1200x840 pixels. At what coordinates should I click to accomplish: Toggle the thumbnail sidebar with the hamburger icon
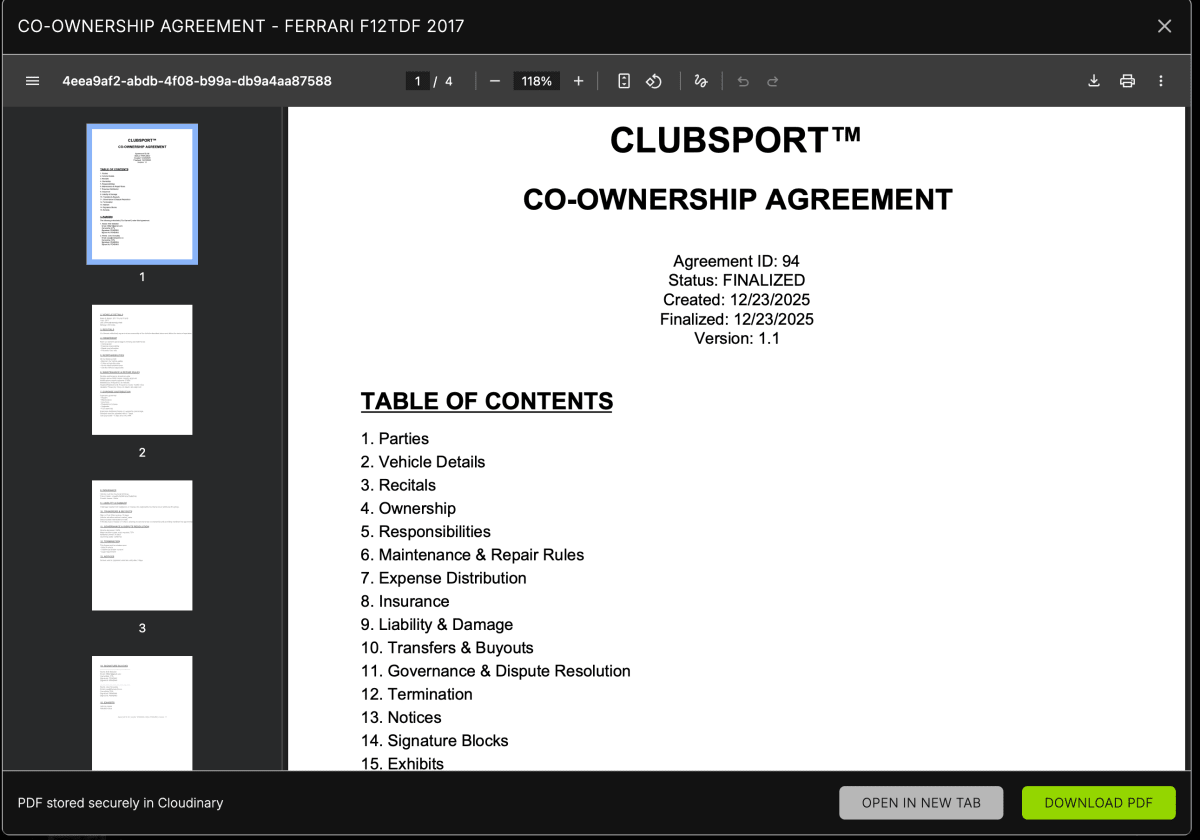pos(32,81)
